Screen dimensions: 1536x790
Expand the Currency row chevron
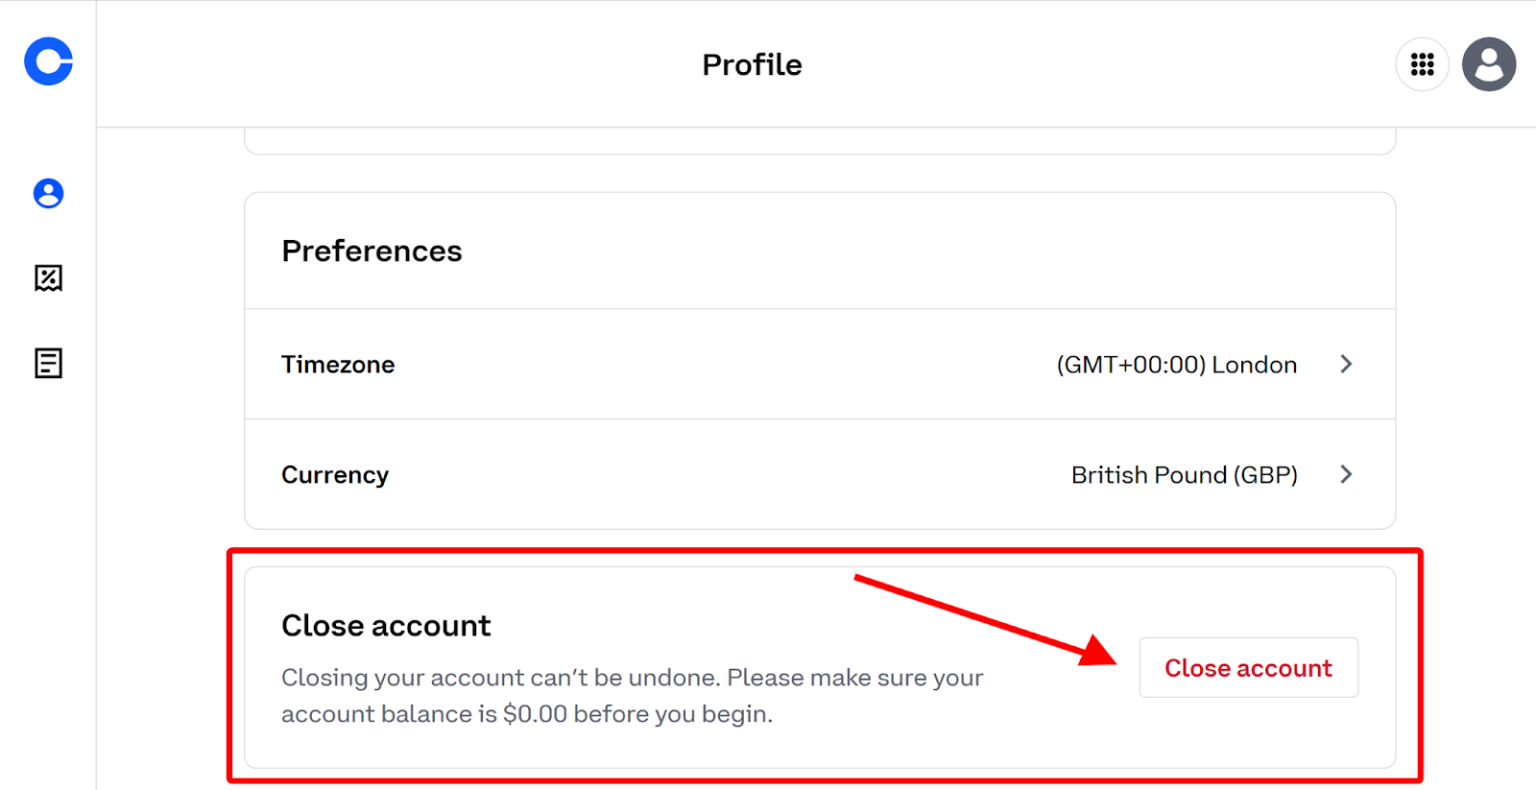[x=1346, y=474]
